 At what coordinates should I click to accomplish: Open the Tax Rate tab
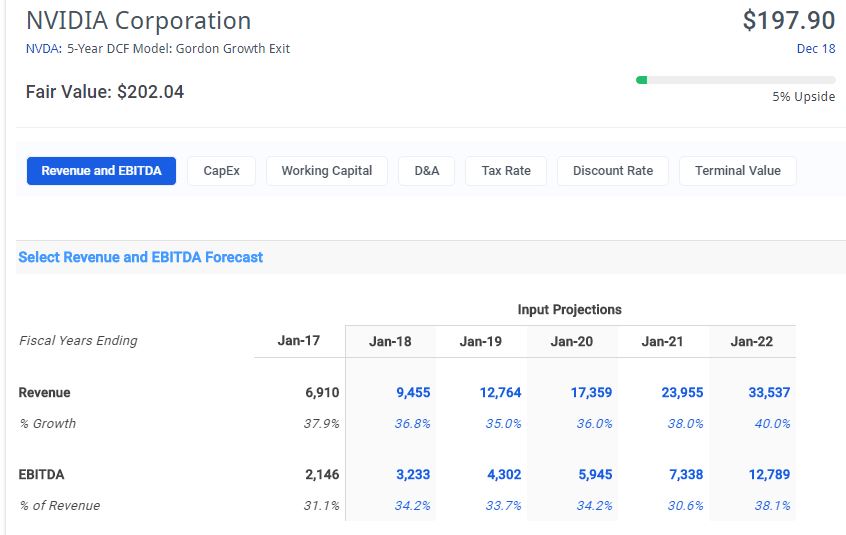click(505, 171)
